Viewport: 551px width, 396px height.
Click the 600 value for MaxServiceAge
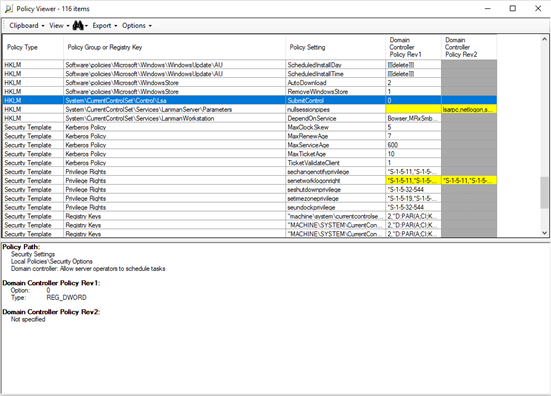[414, 145]
